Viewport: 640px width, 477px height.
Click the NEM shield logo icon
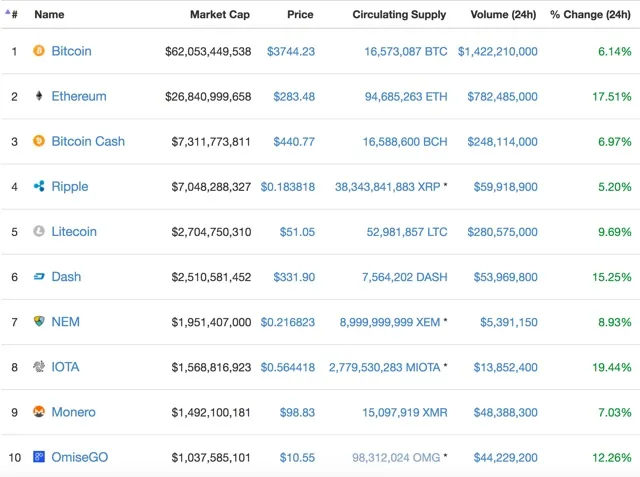pos(39,321)
